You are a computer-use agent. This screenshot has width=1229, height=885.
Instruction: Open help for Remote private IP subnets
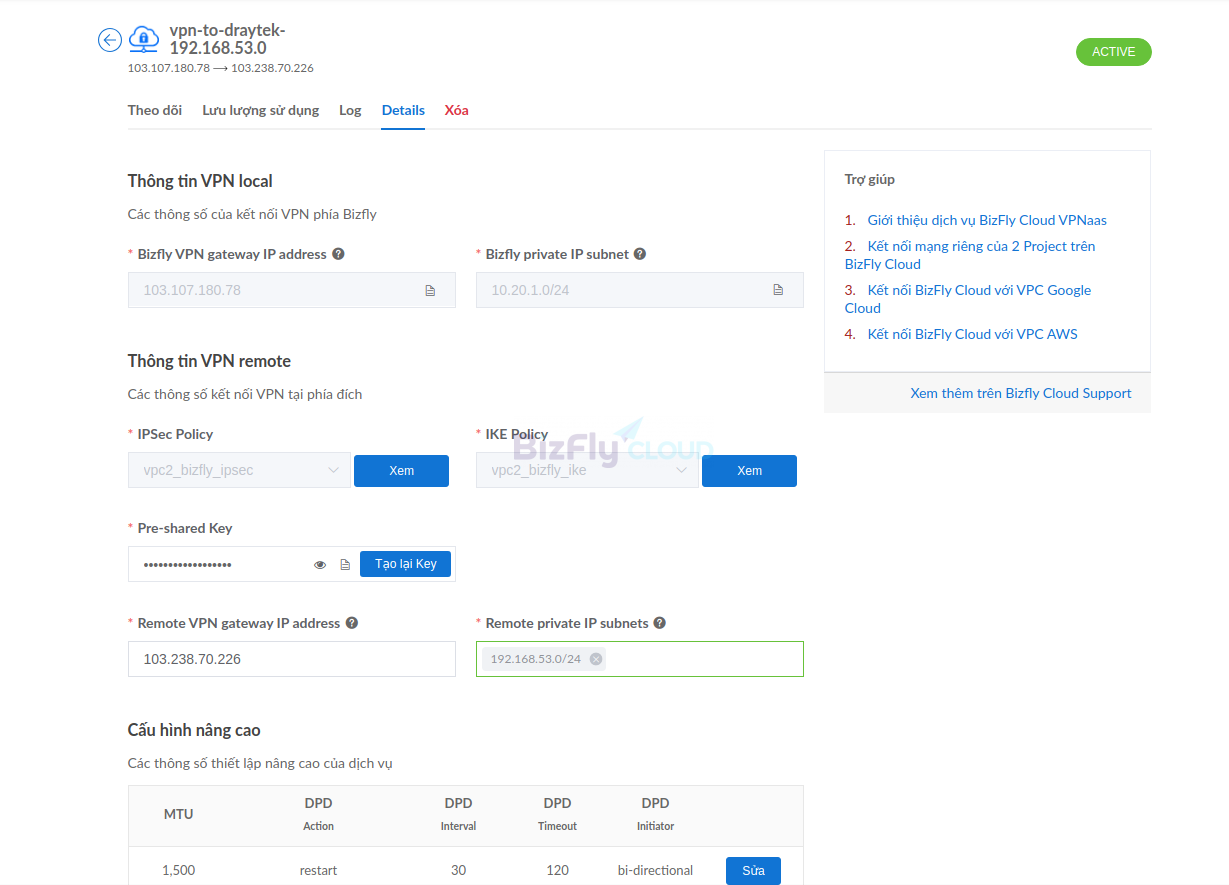660,623
